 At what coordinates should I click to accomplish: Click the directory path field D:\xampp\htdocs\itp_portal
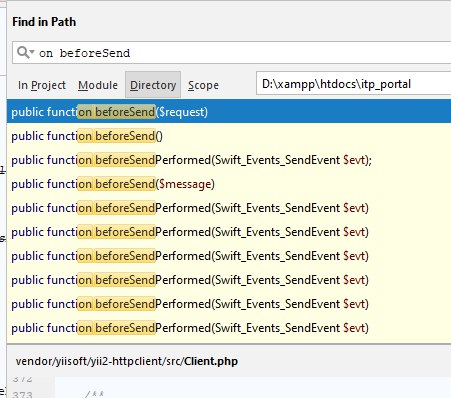(353, 84)
